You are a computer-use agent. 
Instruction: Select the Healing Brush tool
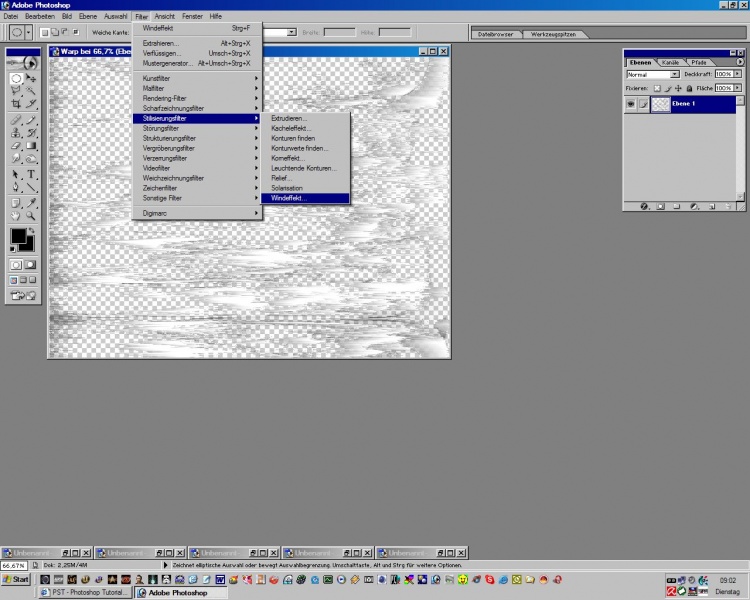pos(16,120)
